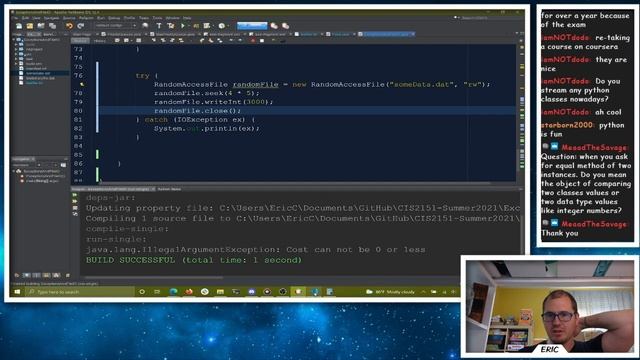Image resolution: width=640 pixels, height=360 pixels.
Task: Switch to the Source editor view
Action: pyautogui.click(x=80, y=41)
